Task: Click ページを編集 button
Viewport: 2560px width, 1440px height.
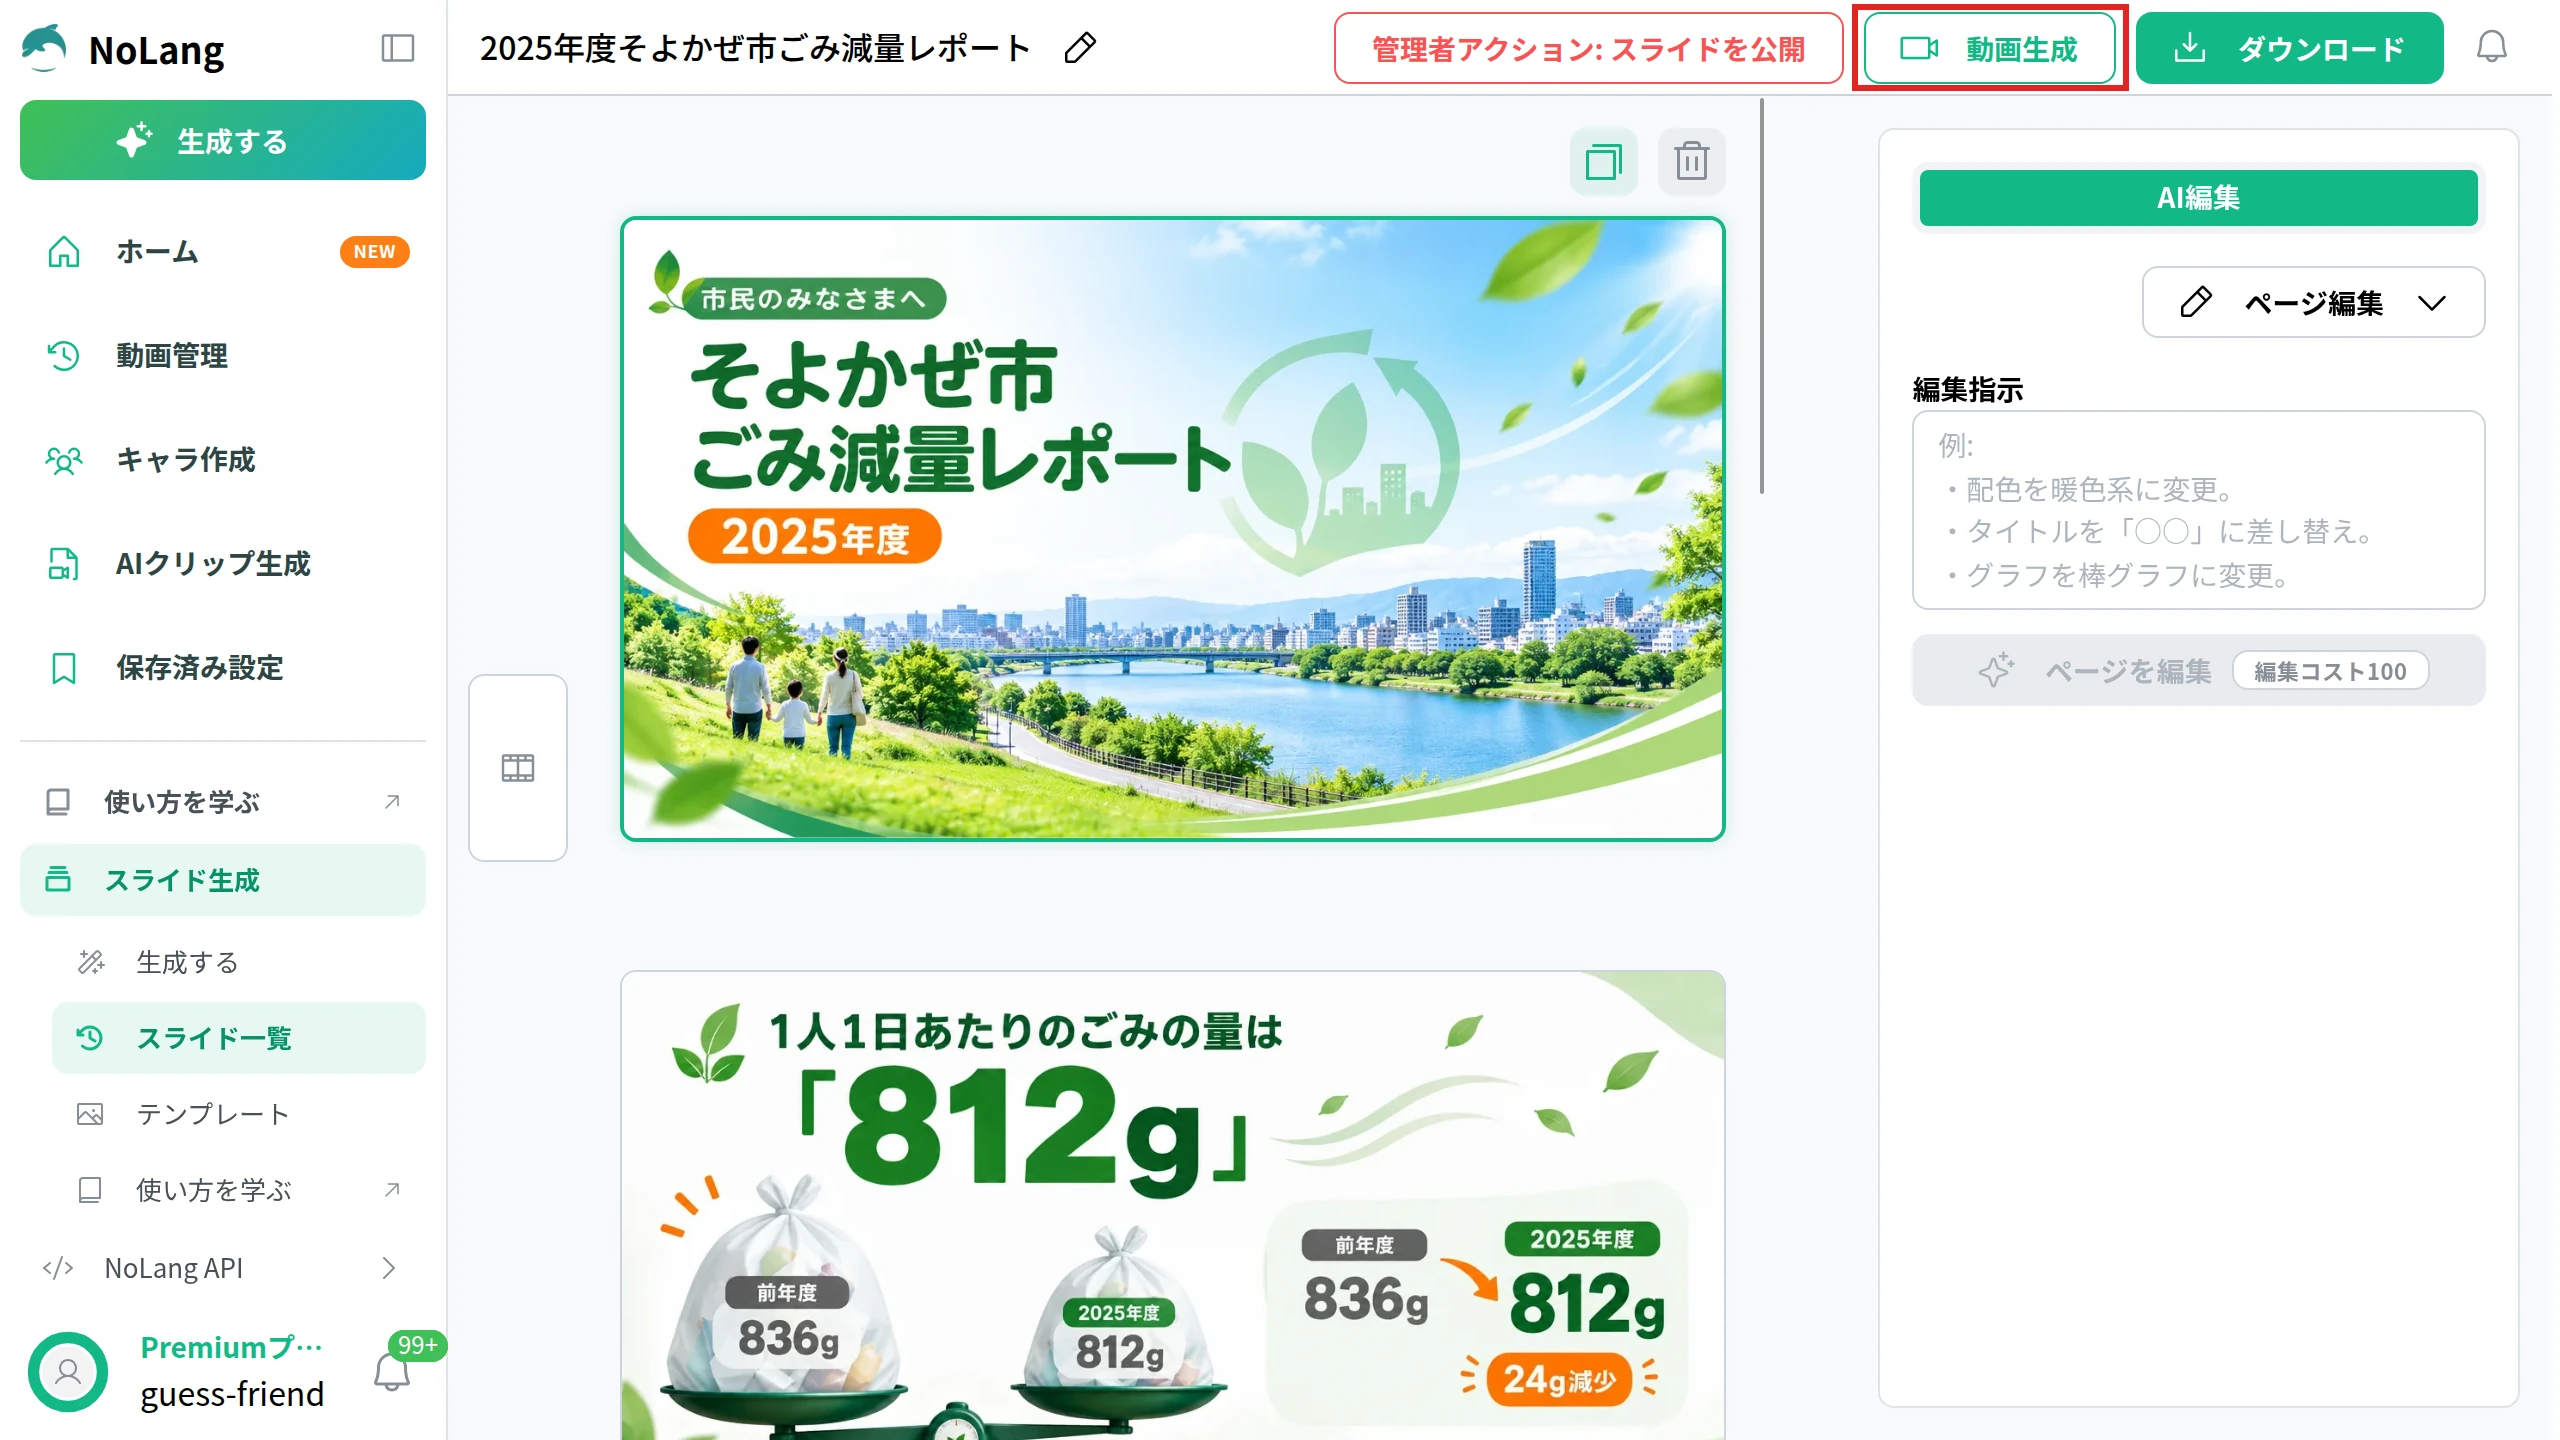Action: (x=2198, y=670)
